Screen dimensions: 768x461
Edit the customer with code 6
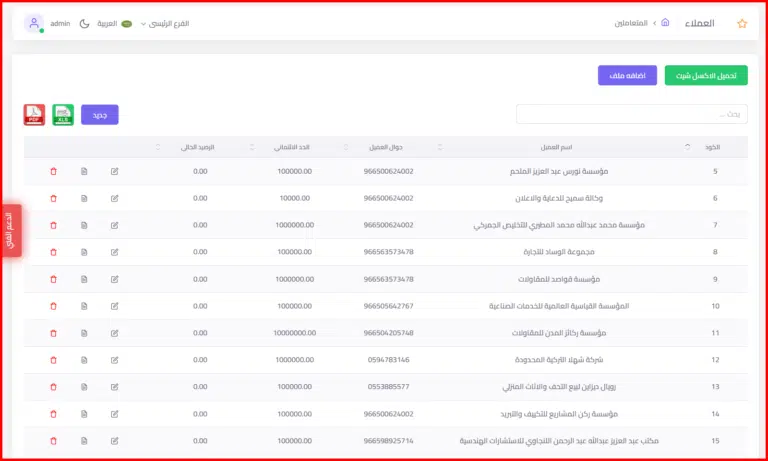[115, 198]
